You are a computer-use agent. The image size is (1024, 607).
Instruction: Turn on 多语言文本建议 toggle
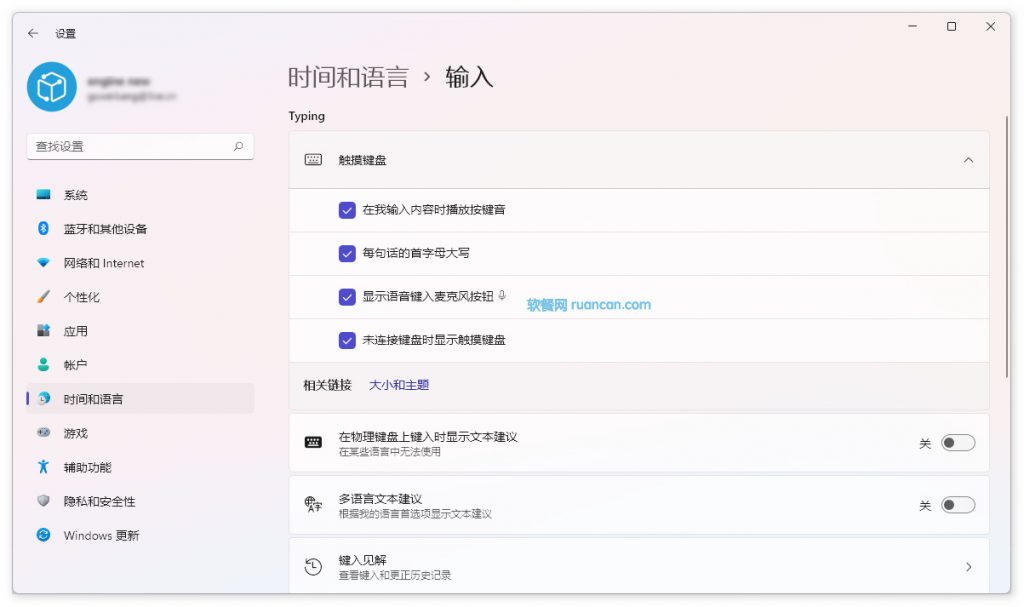(957, 505)
